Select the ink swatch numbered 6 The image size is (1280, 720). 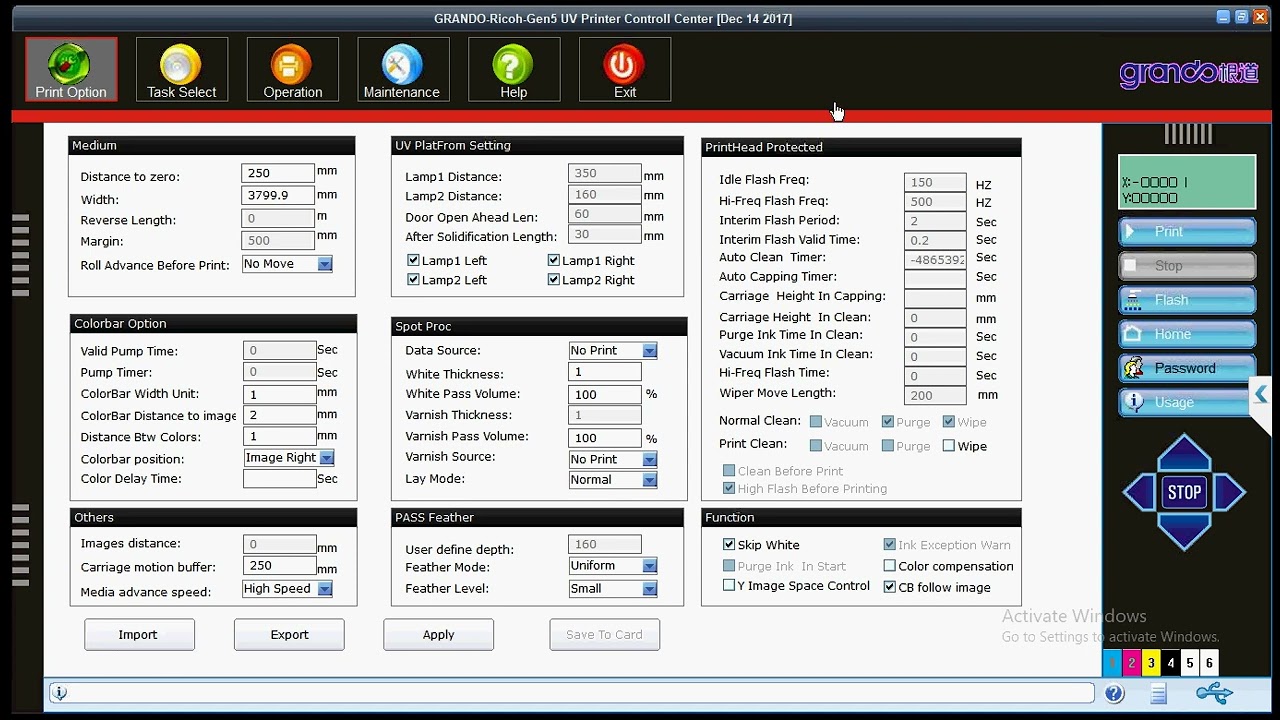(1209, 662)
